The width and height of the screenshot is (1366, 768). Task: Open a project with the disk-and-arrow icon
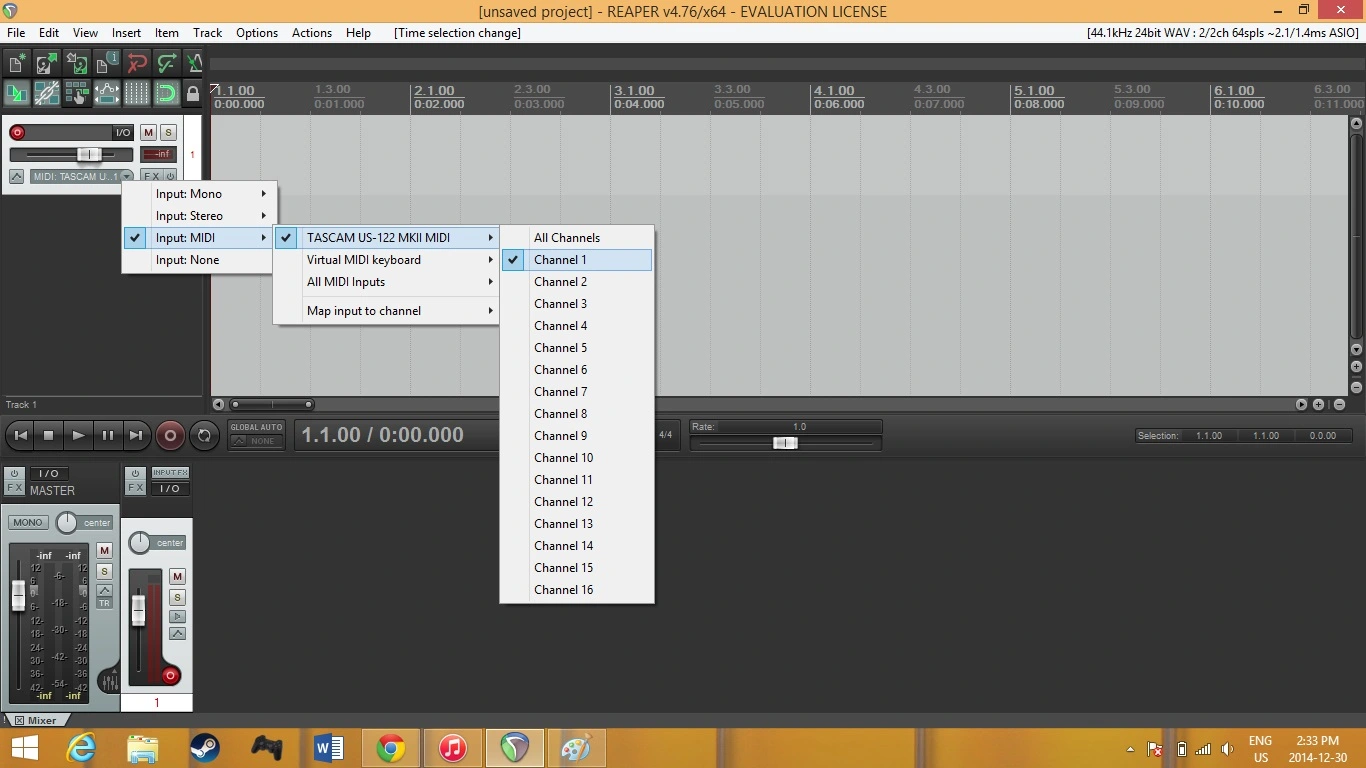[x=47, y=63]
